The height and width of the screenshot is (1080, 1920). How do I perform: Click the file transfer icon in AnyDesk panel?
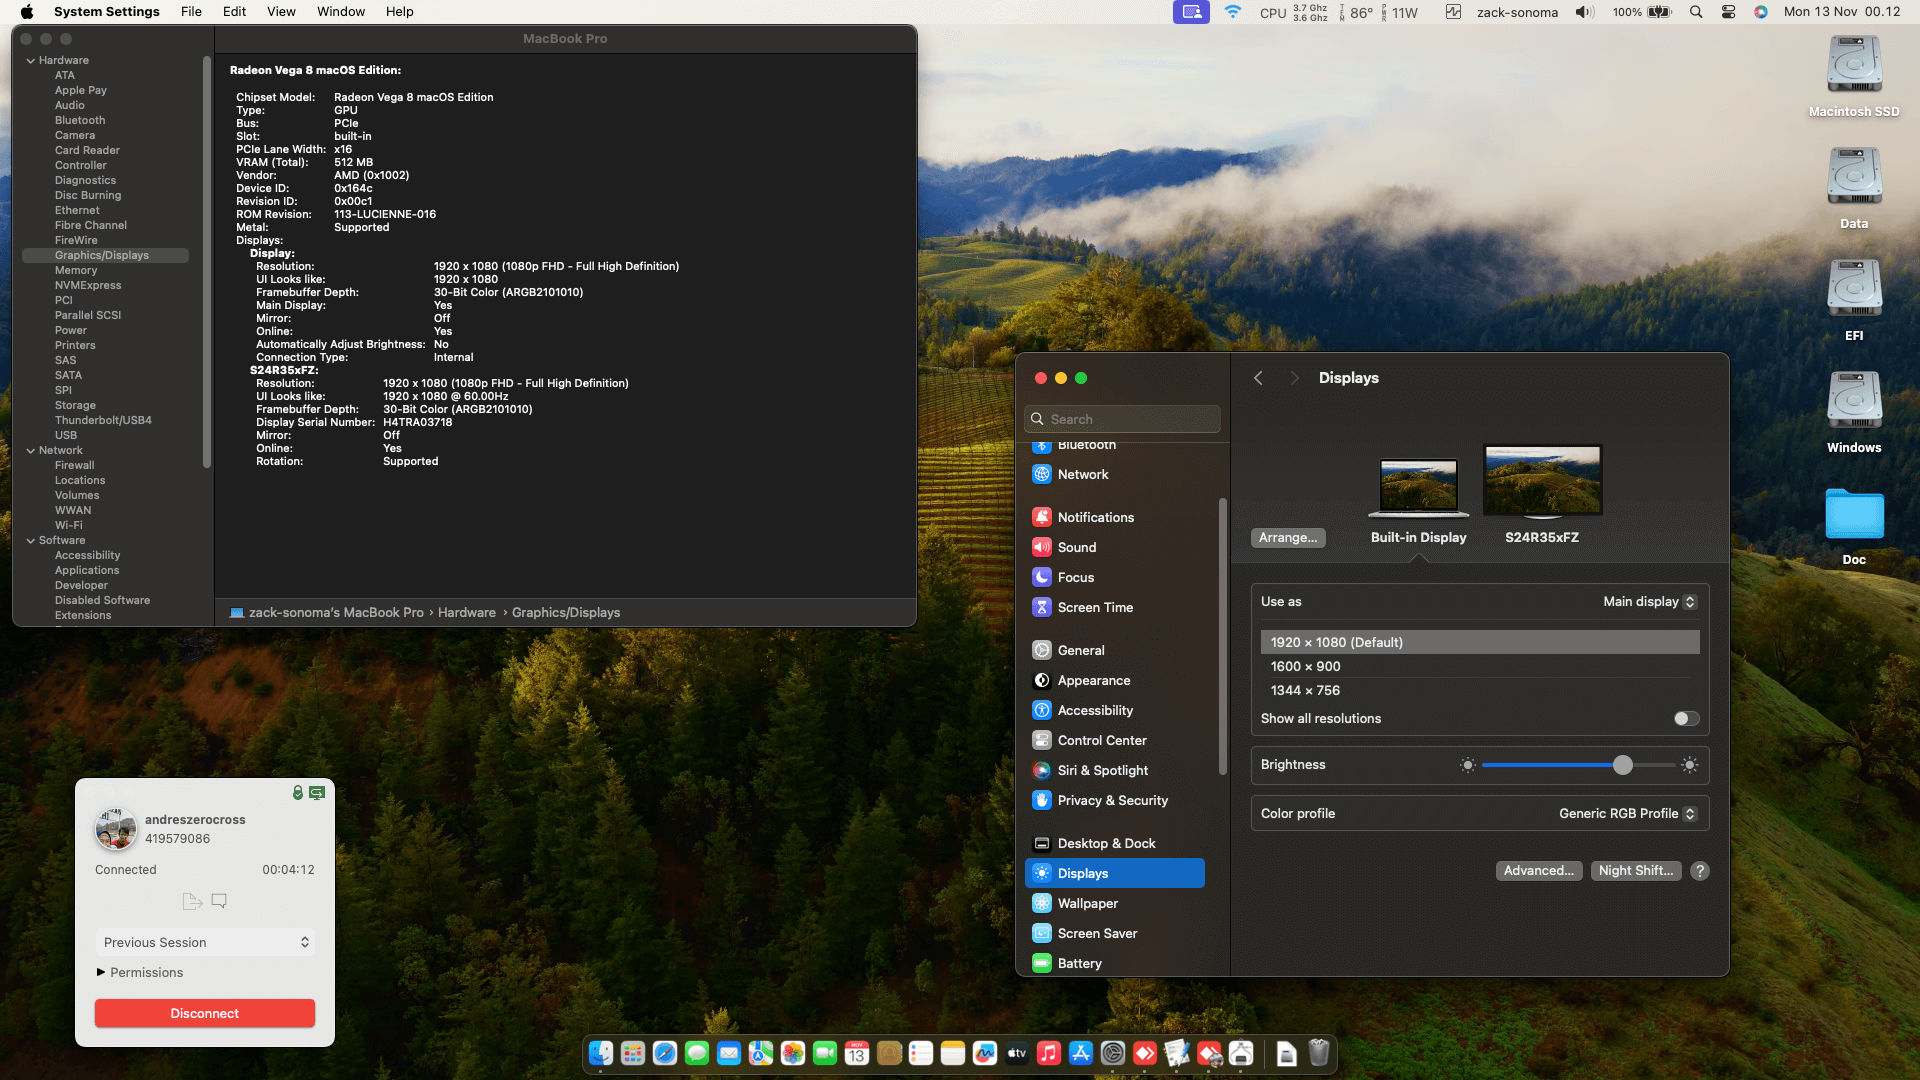[192, 901]
